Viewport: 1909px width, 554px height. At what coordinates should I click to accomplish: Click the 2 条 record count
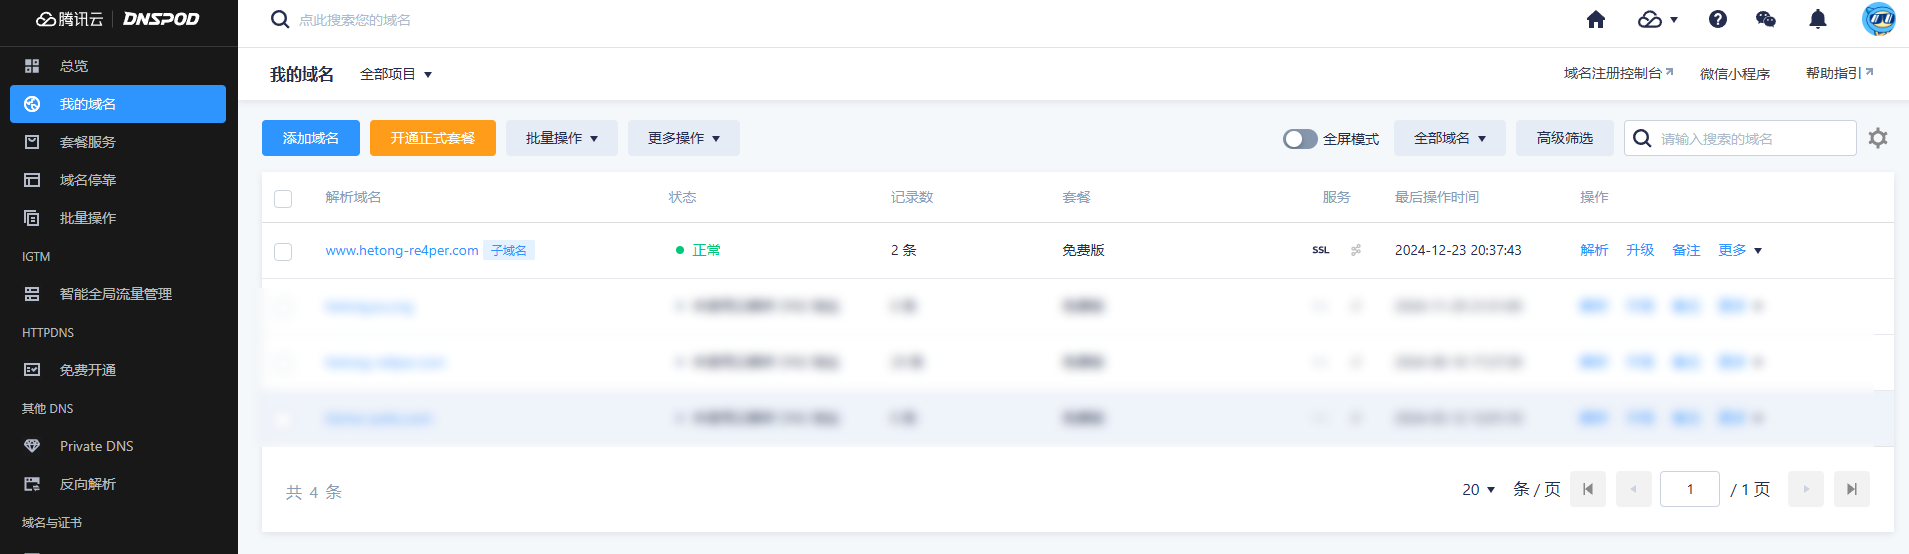(x=904, y=250)
